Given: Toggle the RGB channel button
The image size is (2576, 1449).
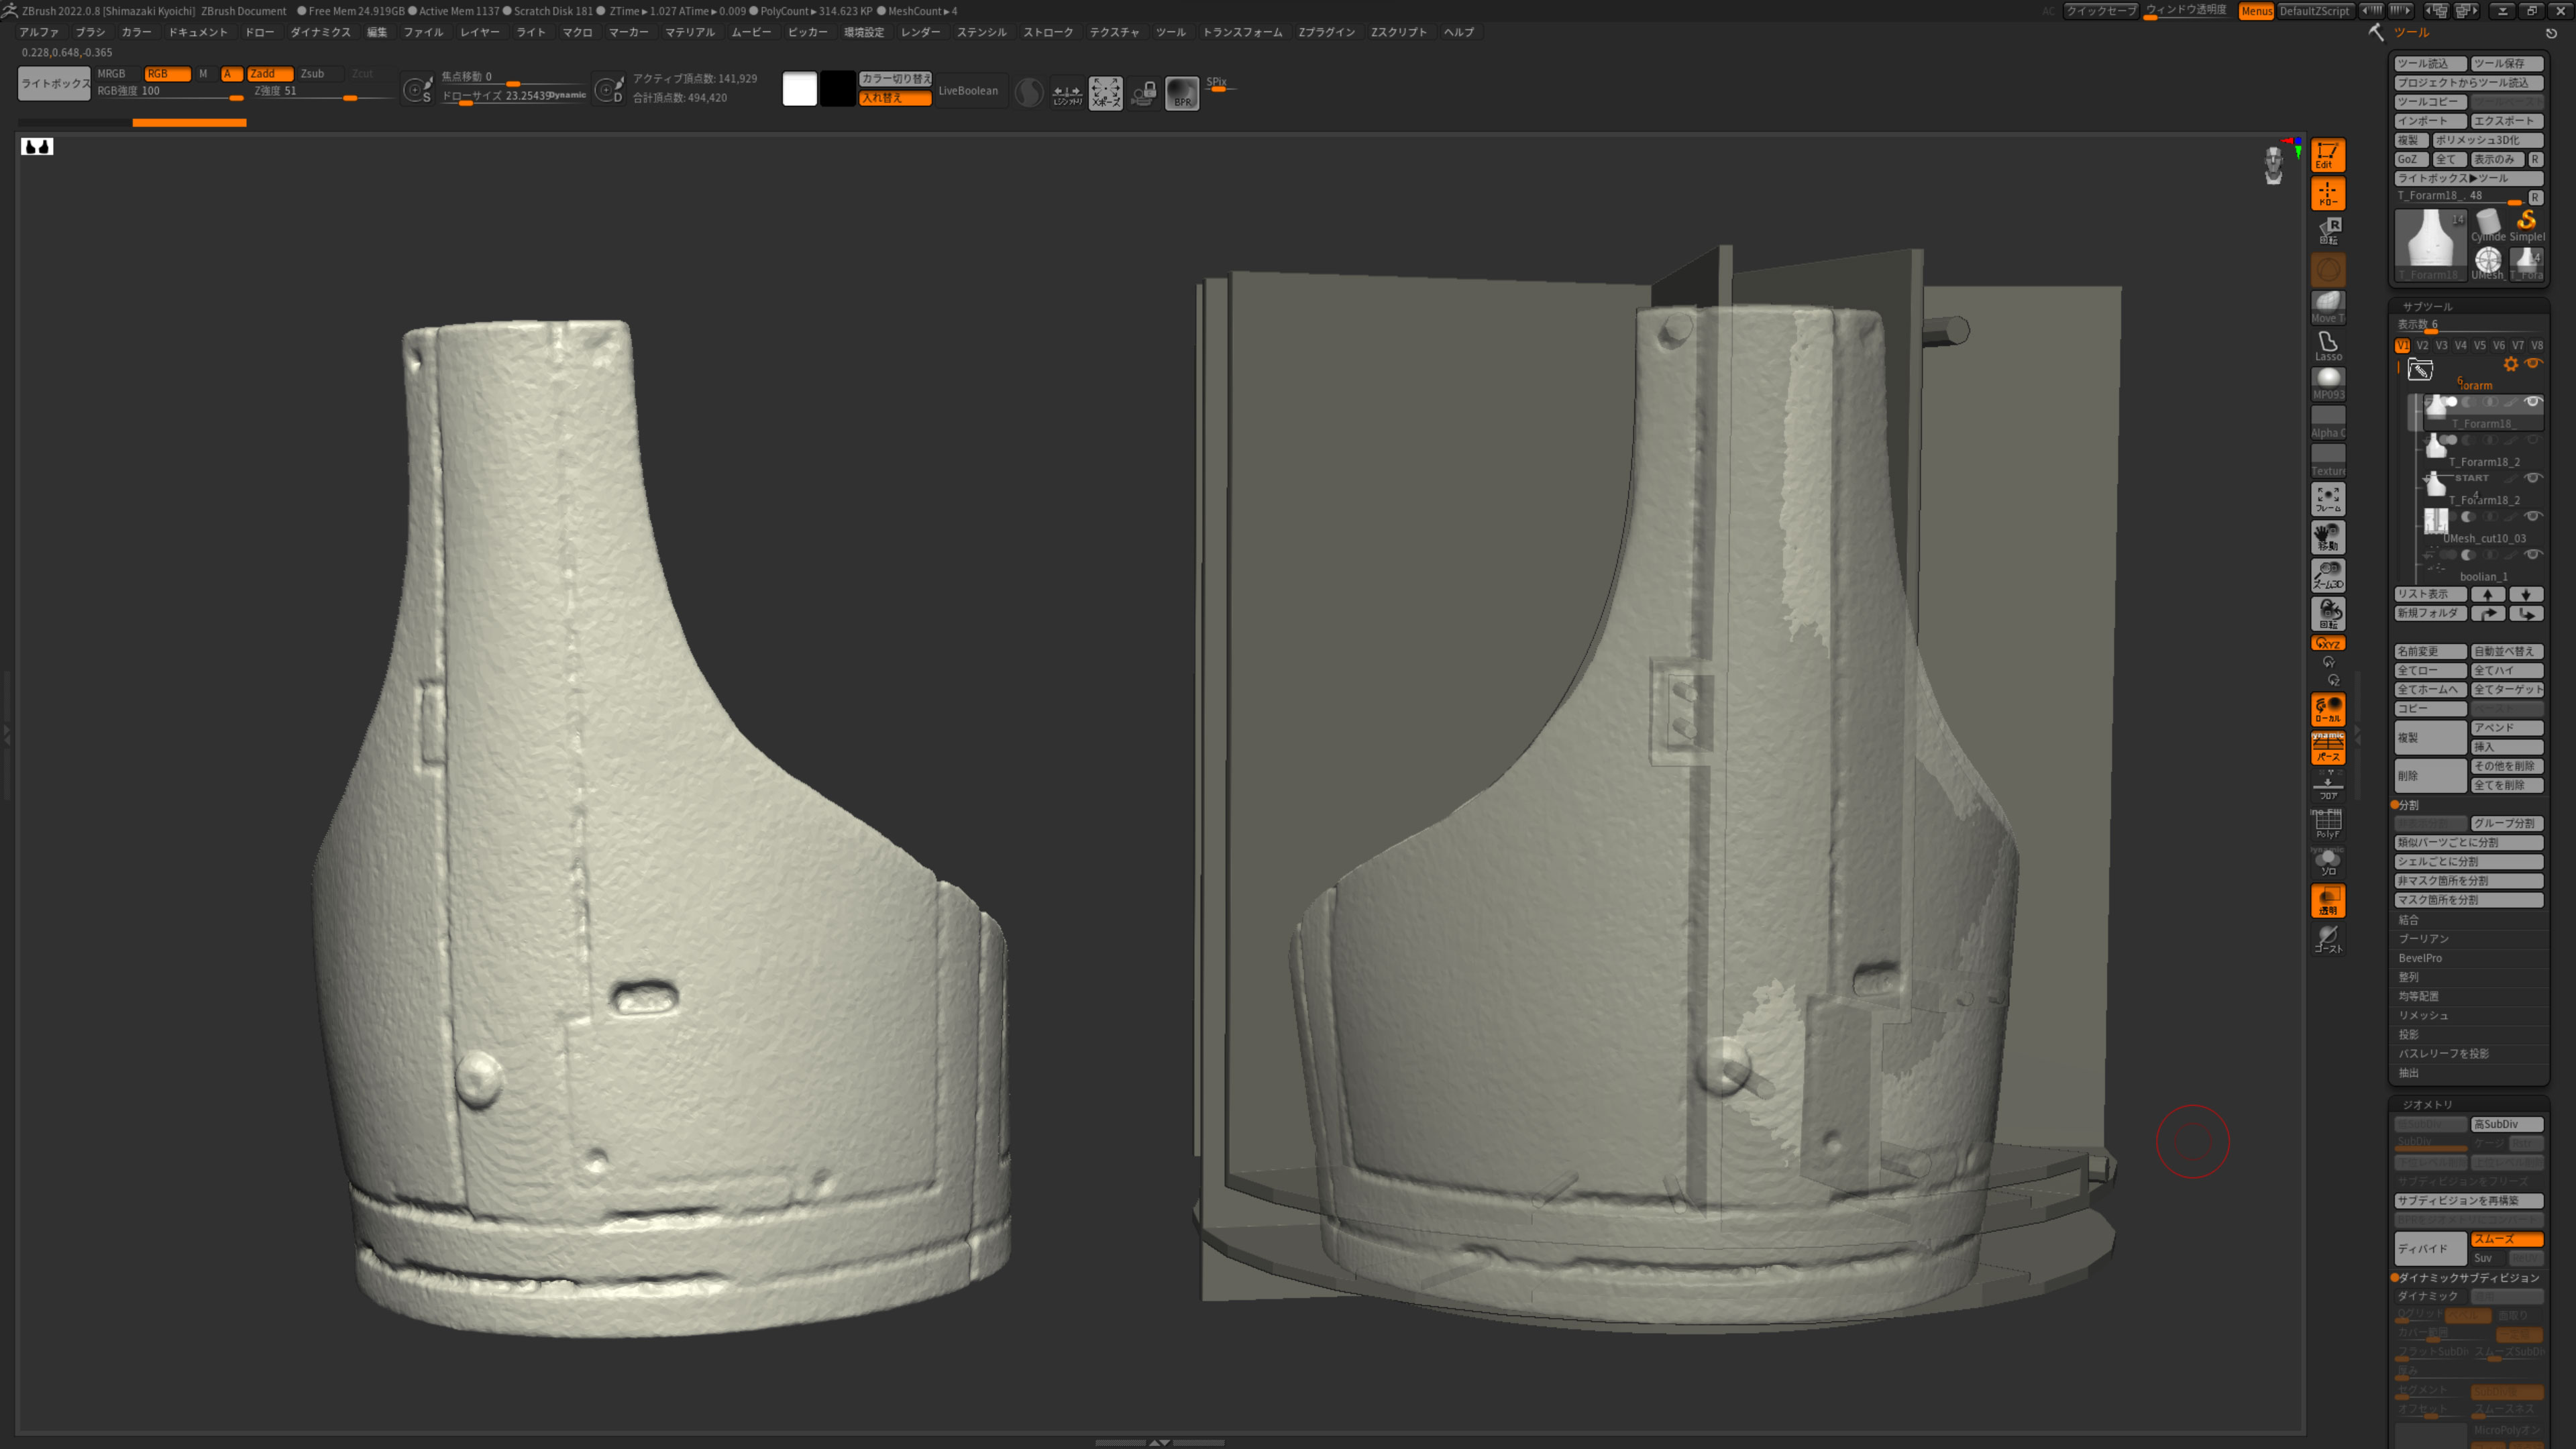Looking at the screenshot, I should tap(167, 74).
